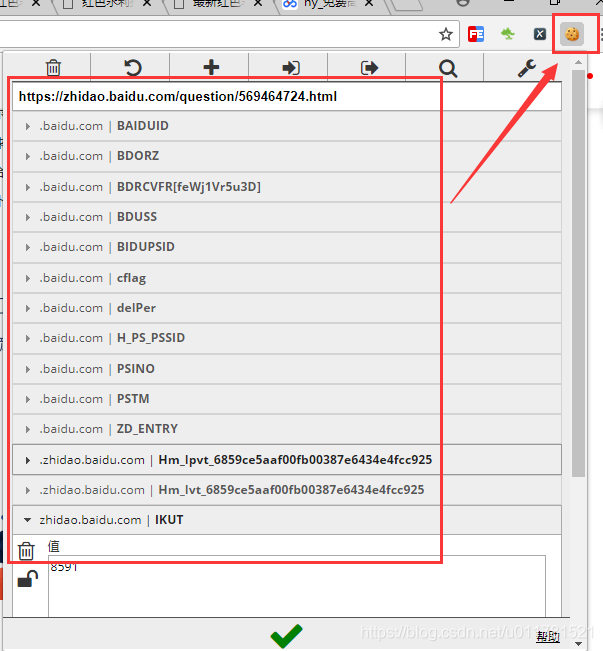
Task: Close the 最新红巴 browser tab
Action: [x=257, y=4]
